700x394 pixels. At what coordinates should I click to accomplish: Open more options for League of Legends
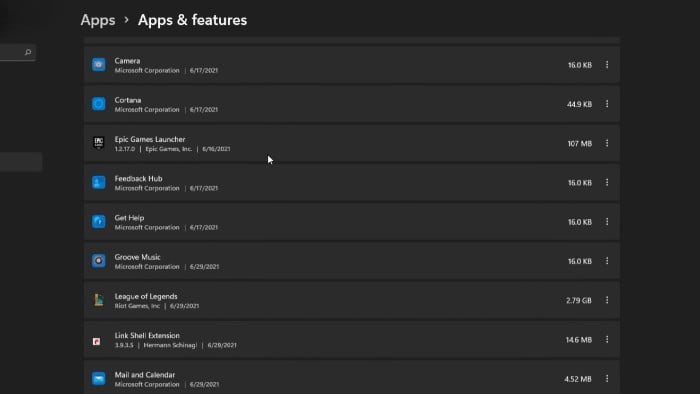[x=607, y=300]
